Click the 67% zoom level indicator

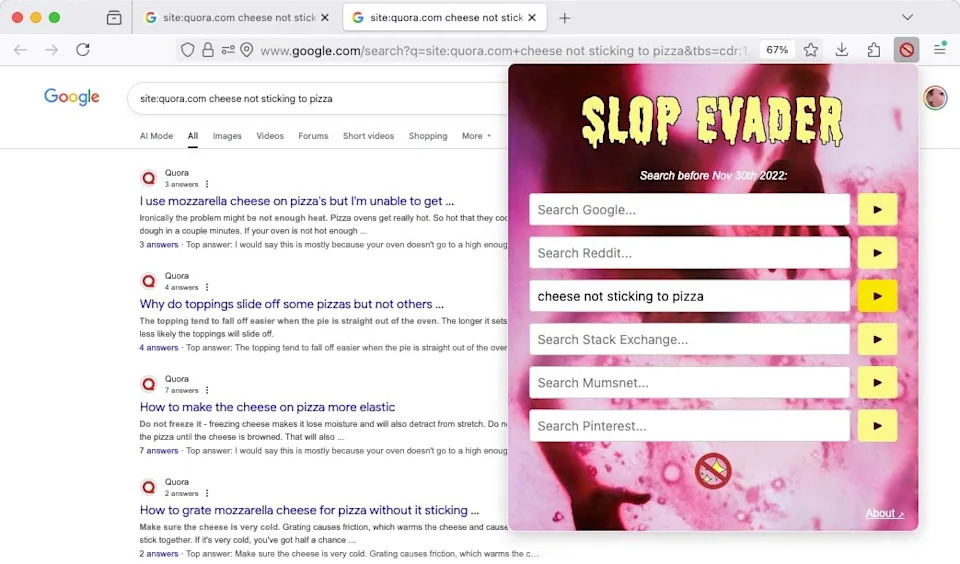[777, 50]
